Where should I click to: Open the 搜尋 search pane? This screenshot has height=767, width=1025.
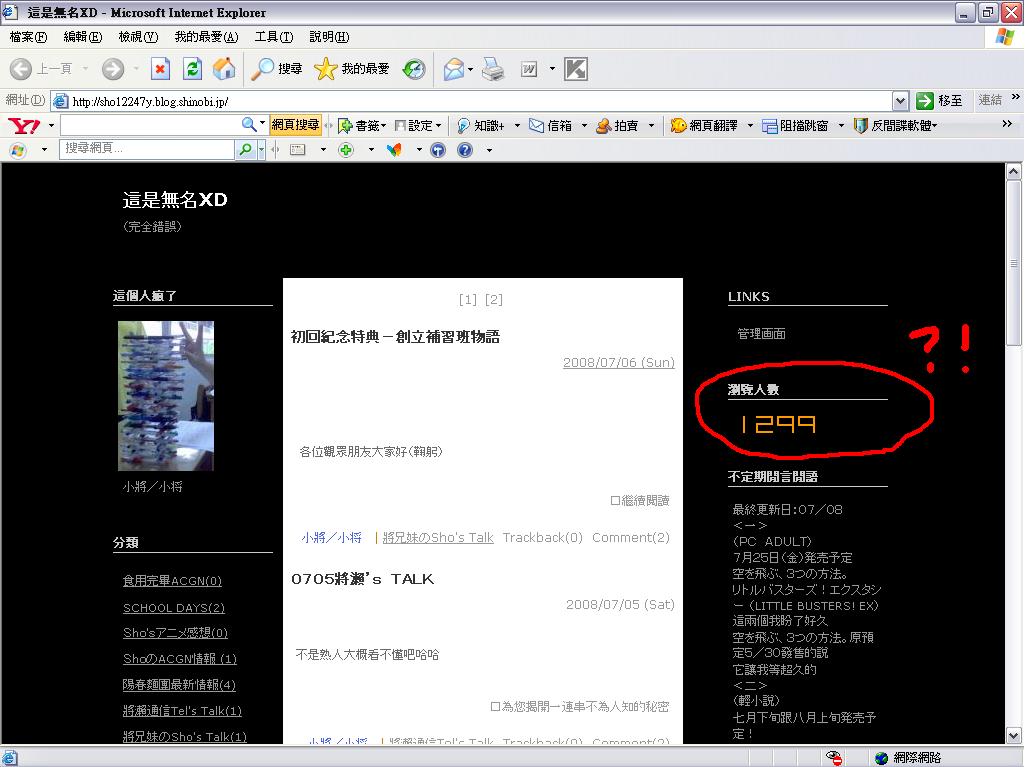tap(277, 69)
